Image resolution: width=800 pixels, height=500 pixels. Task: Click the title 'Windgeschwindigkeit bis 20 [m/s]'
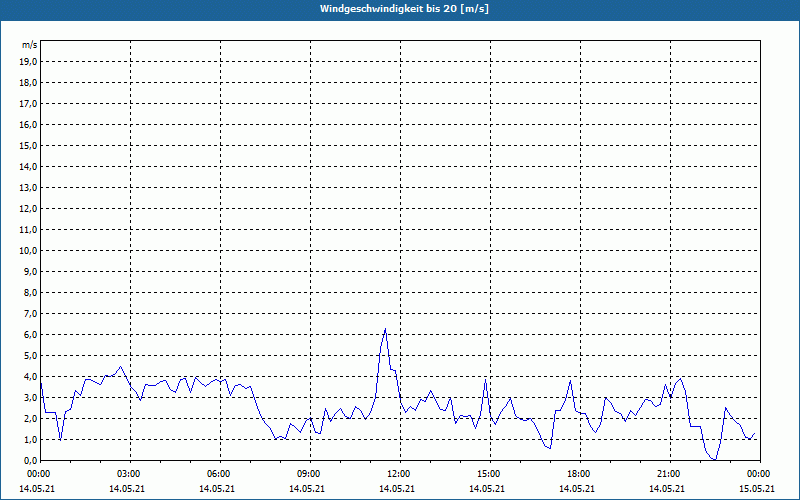coord(404,9)
